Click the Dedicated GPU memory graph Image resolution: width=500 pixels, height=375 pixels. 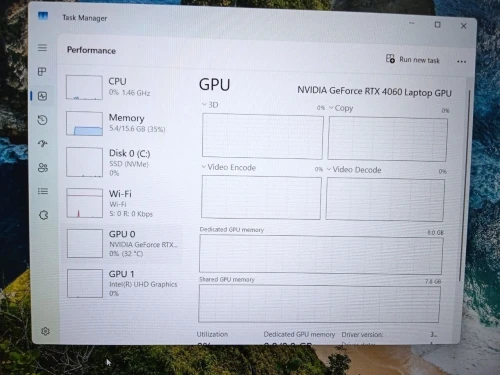[321, 254]
